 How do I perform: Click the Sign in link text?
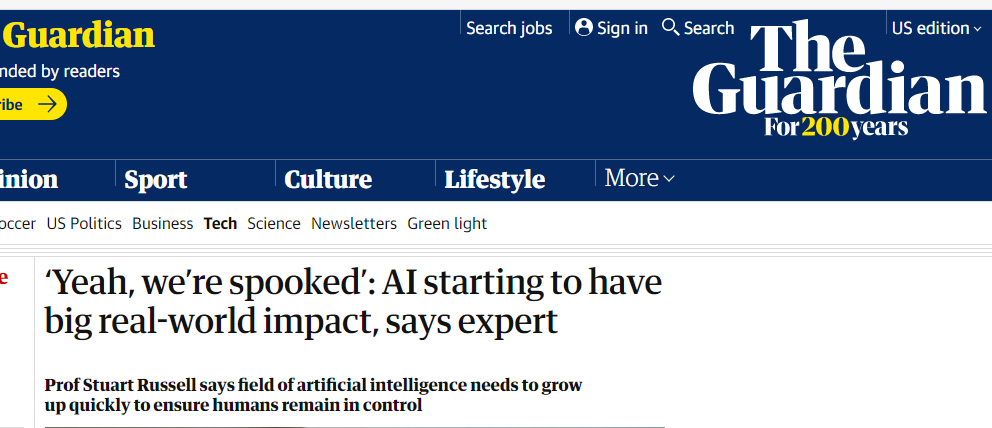pyautogui.click(x=623, y=28)
